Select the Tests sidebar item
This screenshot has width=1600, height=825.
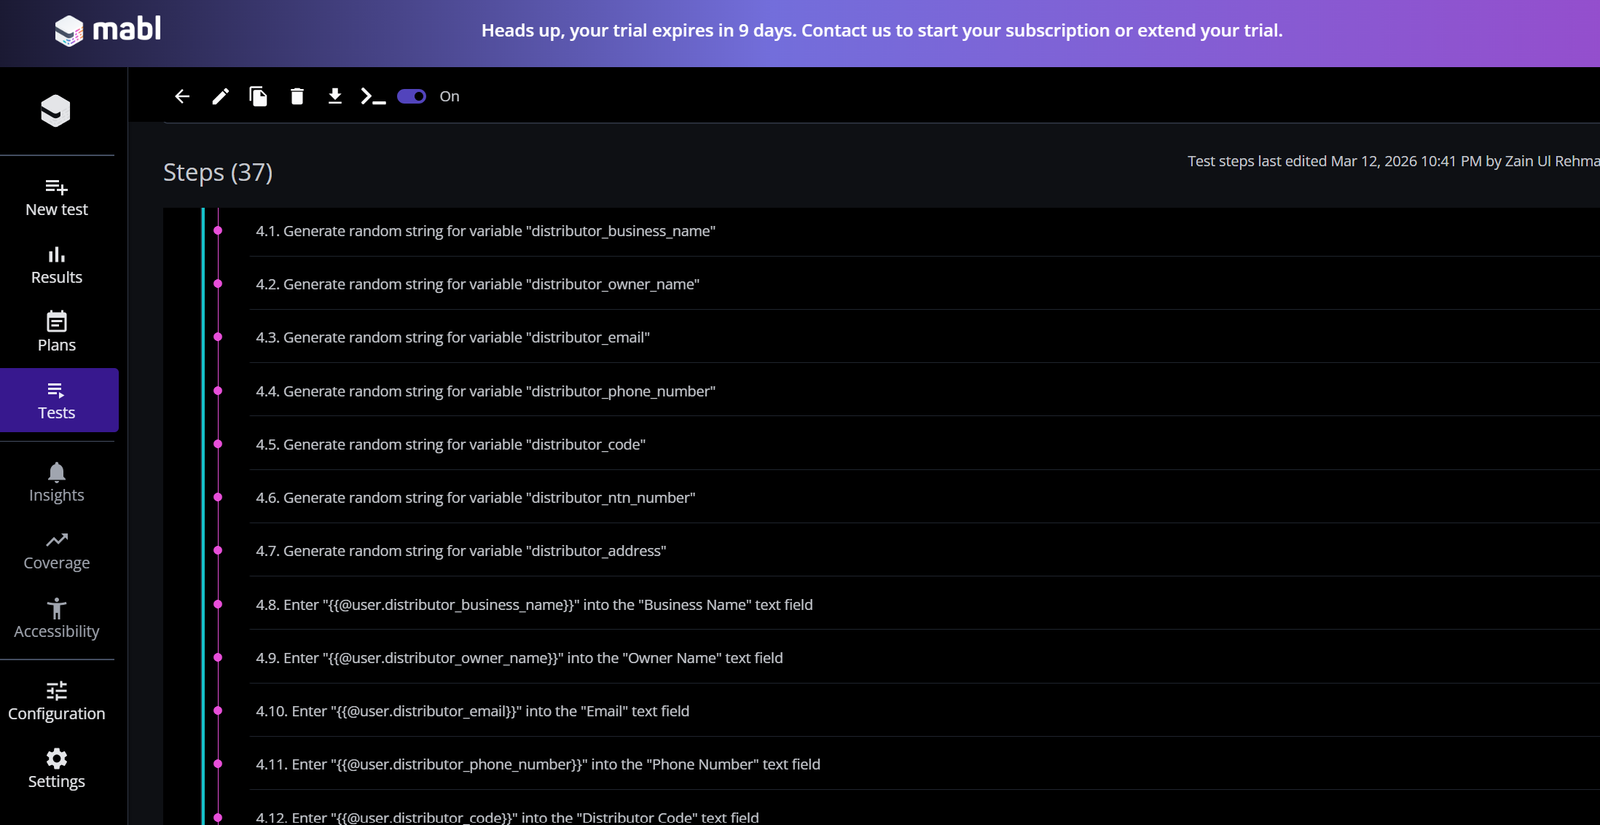(57, 400)
